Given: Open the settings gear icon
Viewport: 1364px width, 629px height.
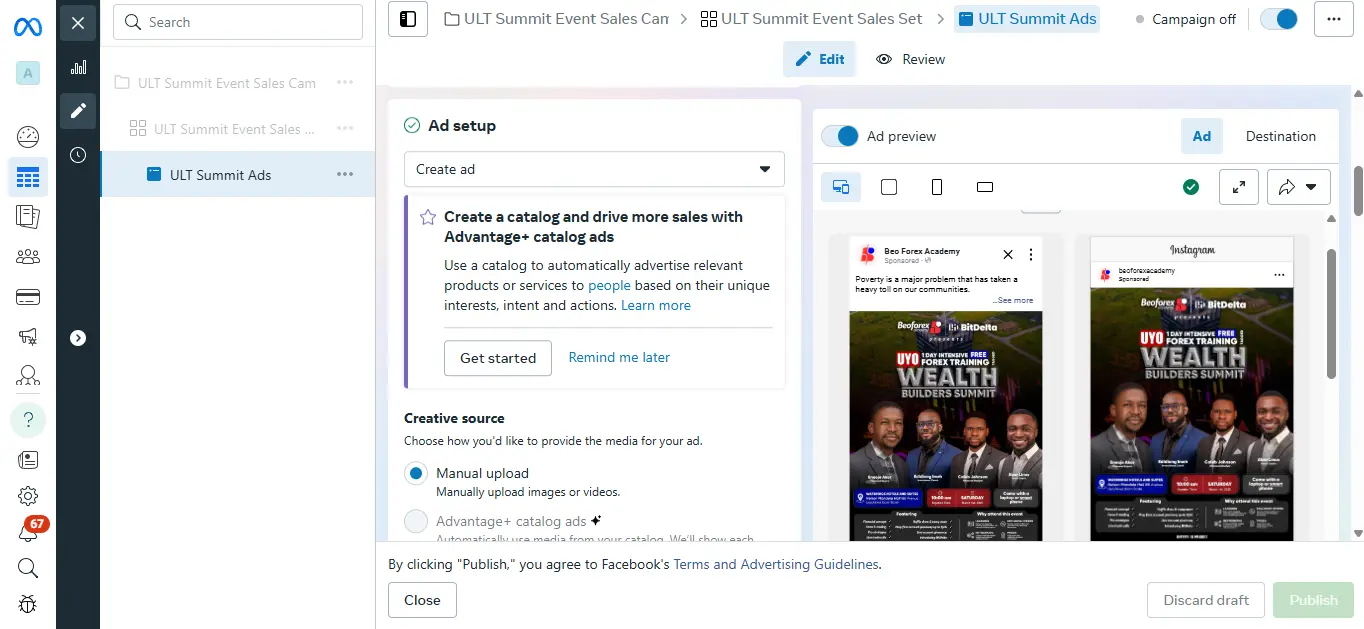Looking at the screenshot, I should 28,496.
